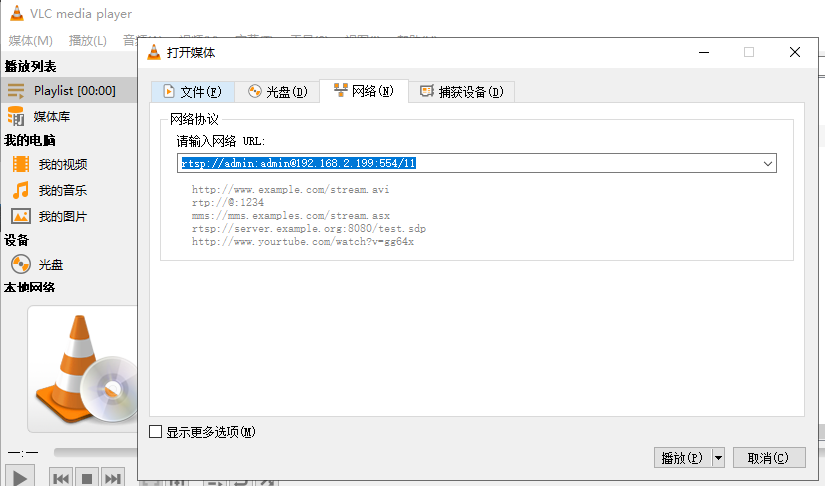Image resolution: width=825 pixels, height=486 pixels.
Task: Switch to the 光盘(D) tab
Action: click(x=277, y=92)
